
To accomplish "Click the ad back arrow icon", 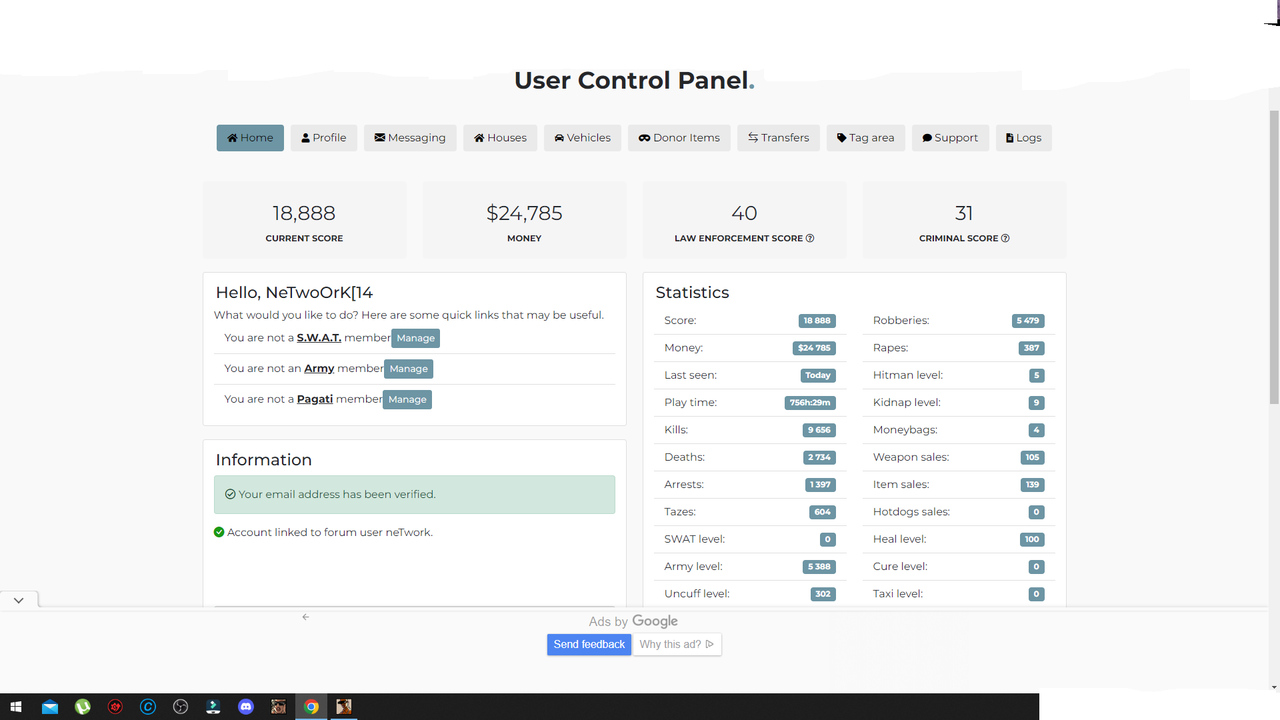I will [306, 617].
